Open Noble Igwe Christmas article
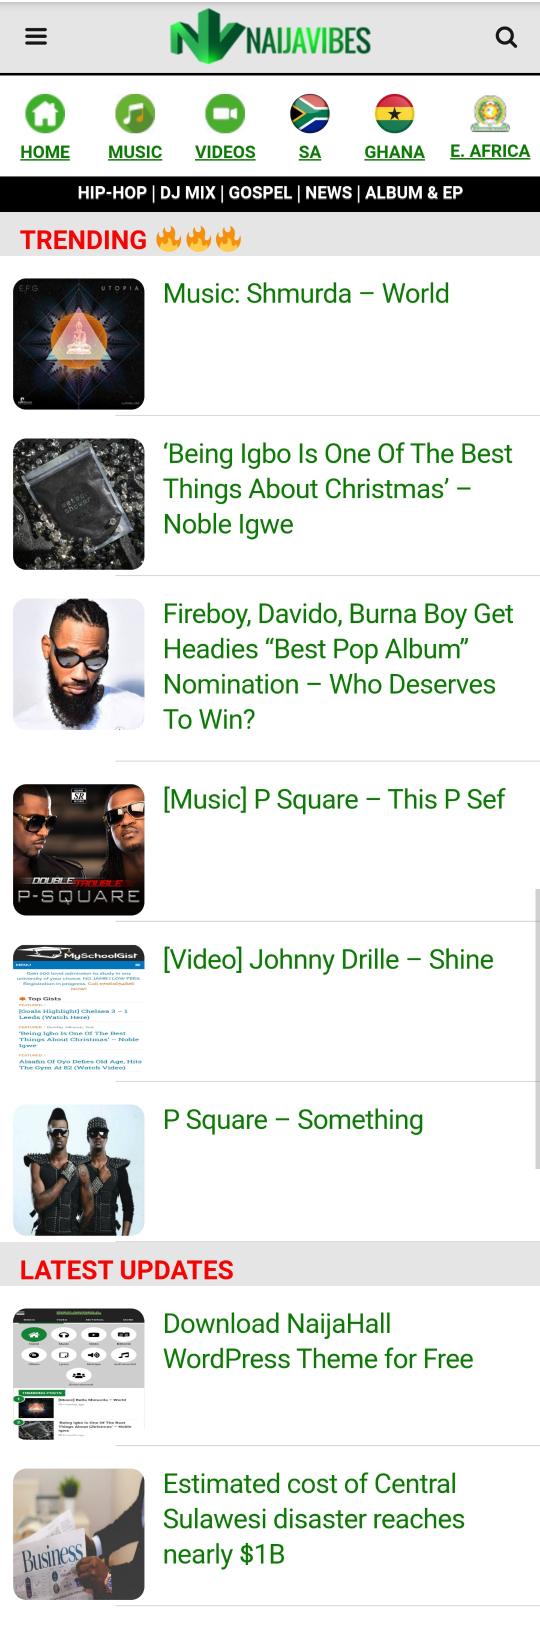The image size is (540, 1628). 338,489
